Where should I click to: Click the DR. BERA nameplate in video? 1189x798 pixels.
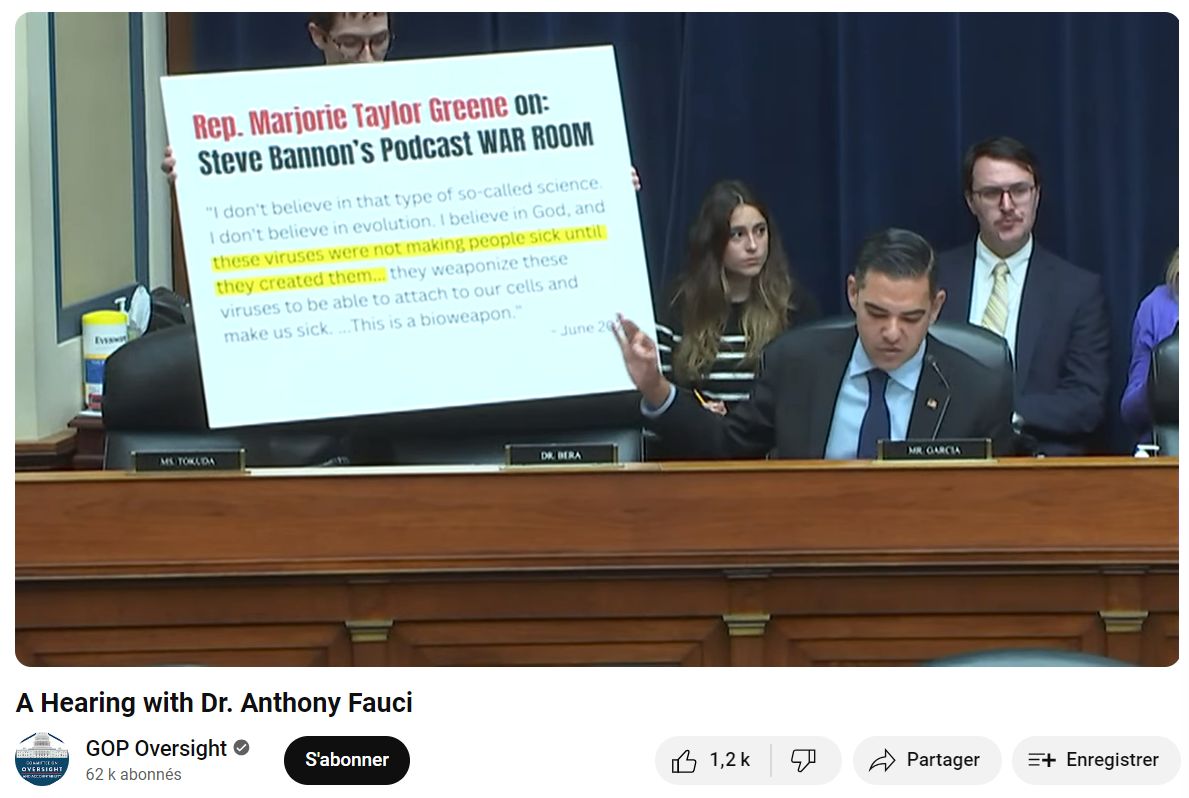click(x=560, y=454)
